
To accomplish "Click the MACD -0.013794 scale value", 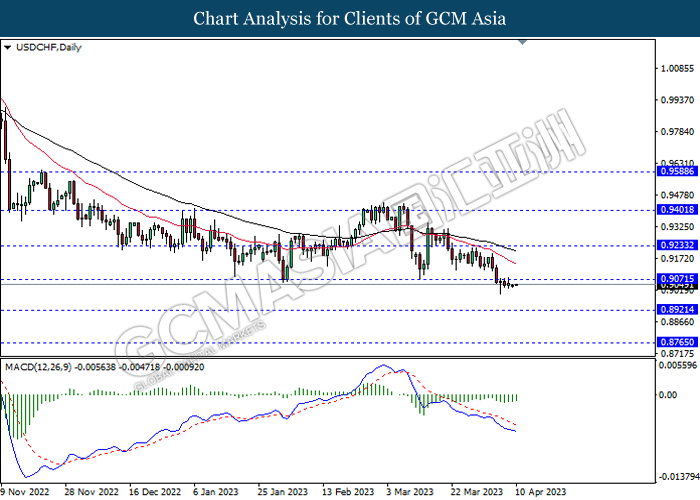I will 679,477.
